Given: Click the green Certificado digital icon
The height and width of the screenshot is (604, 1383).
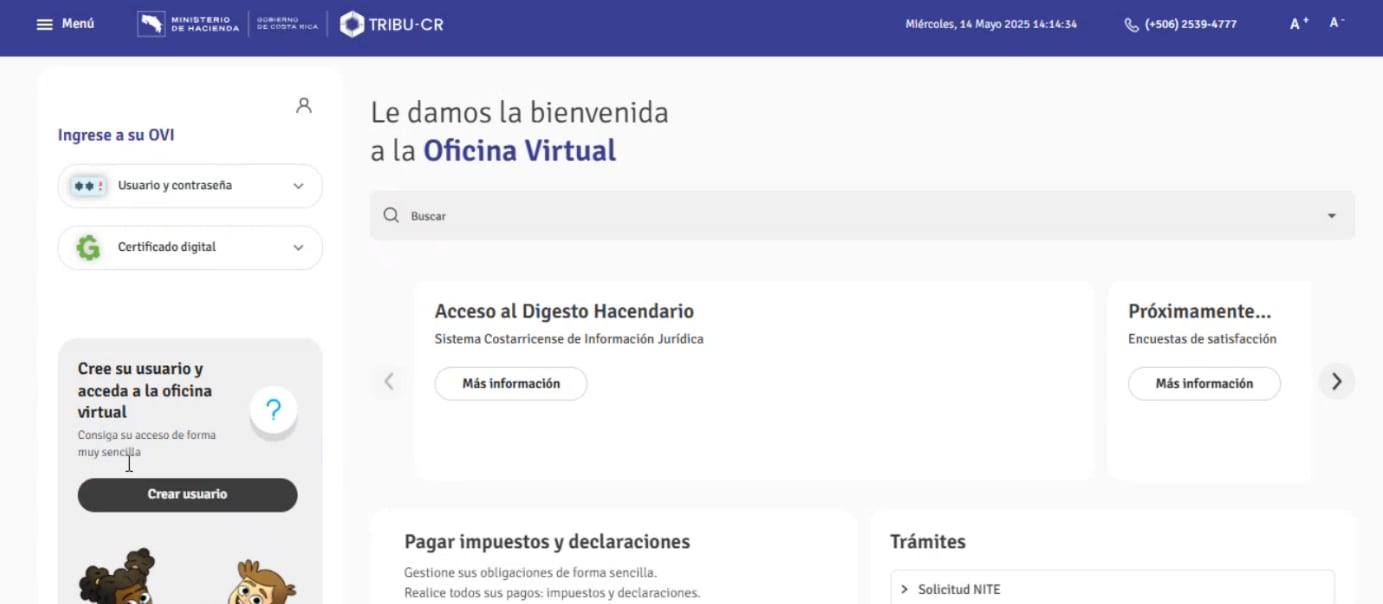Looking at the screenshot, I should click(x=87, y=247).
